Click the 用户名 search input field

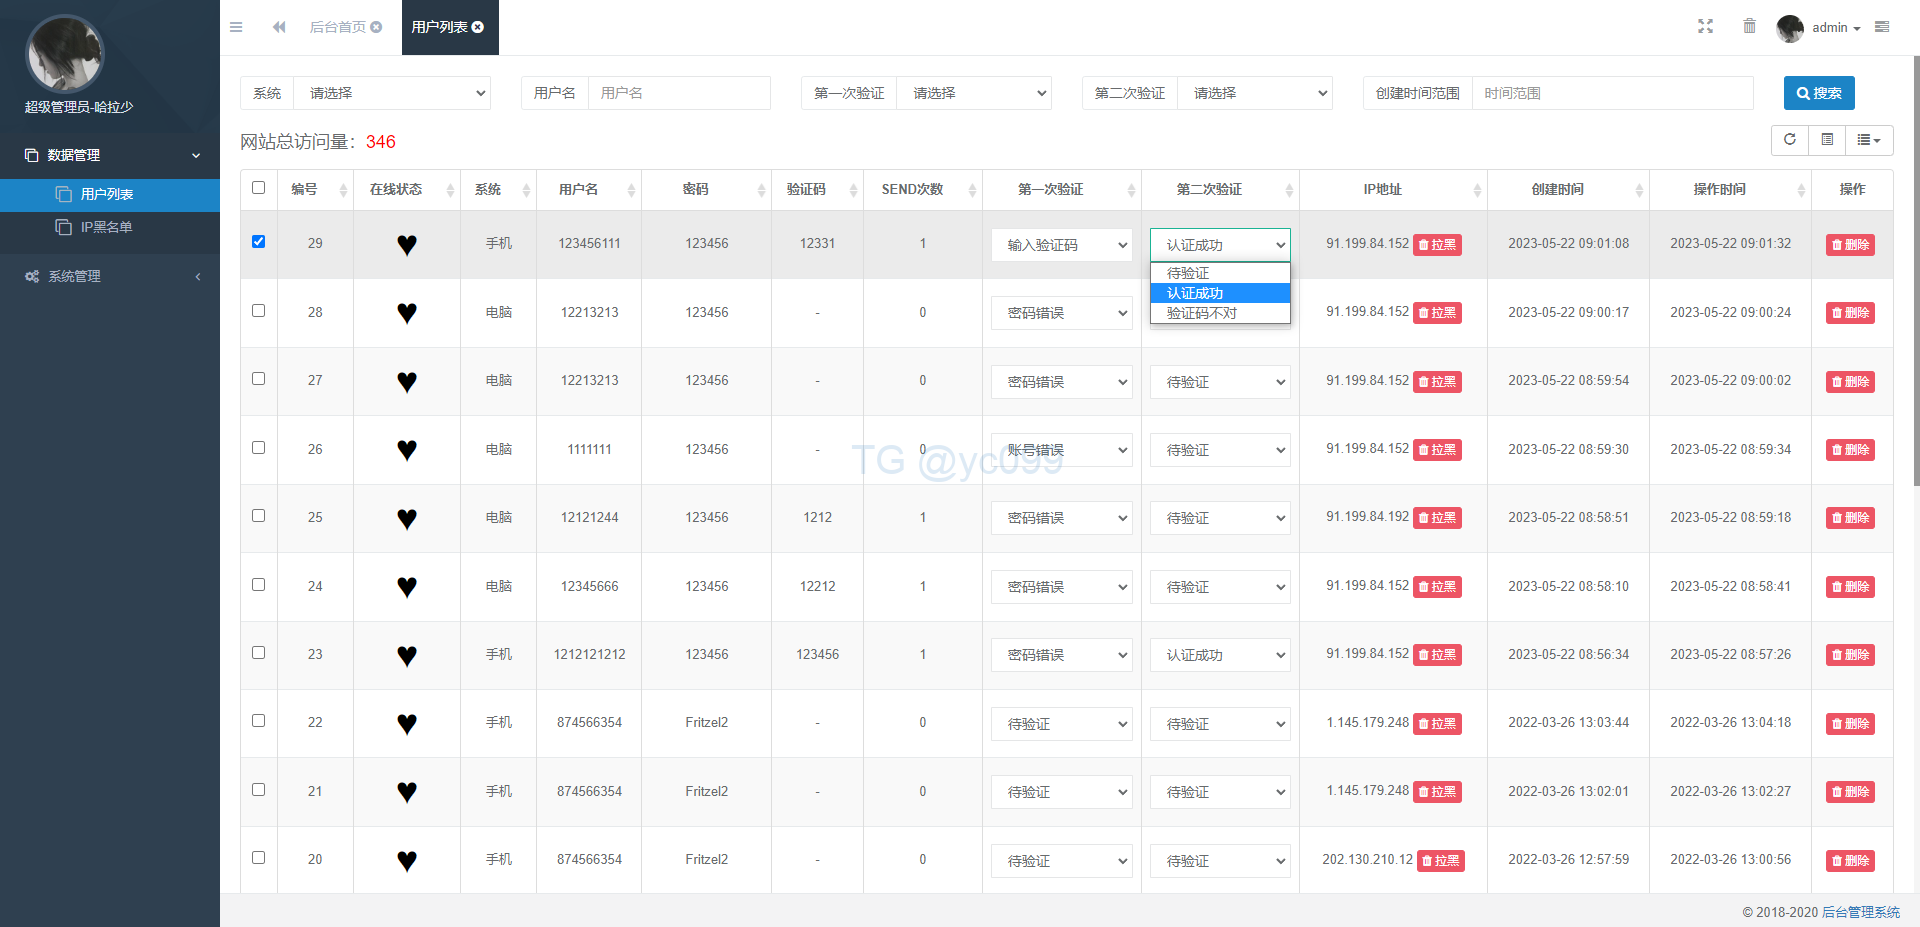(679, 93)
